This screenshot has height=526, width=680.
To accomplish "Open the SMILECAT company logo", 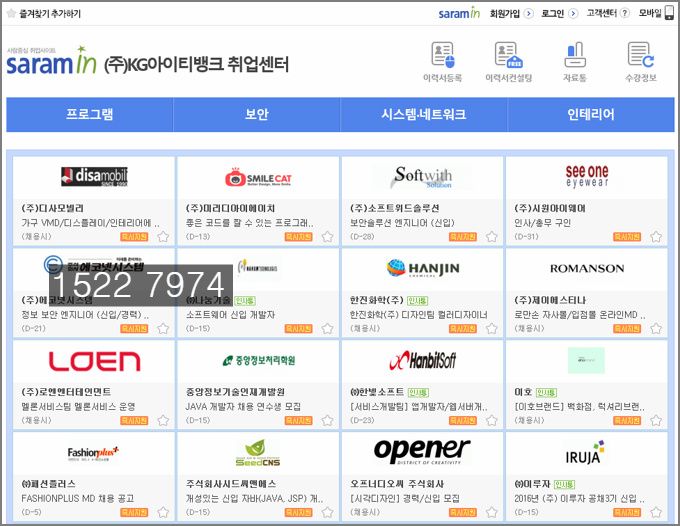I will click(x=258, y=177).
